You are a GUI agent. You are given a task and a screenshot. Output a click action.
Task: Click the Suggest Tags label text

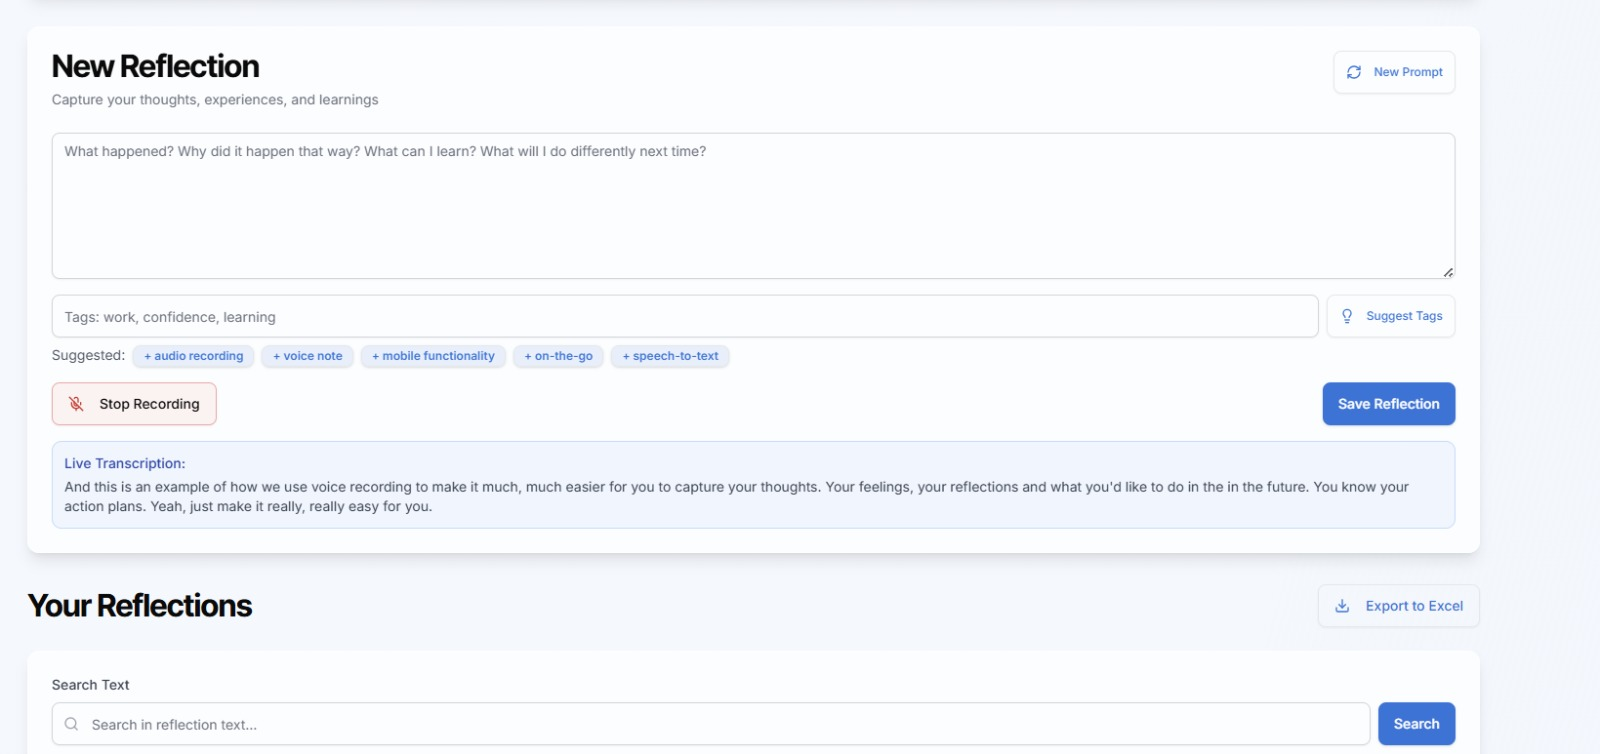pos(1404,316)
